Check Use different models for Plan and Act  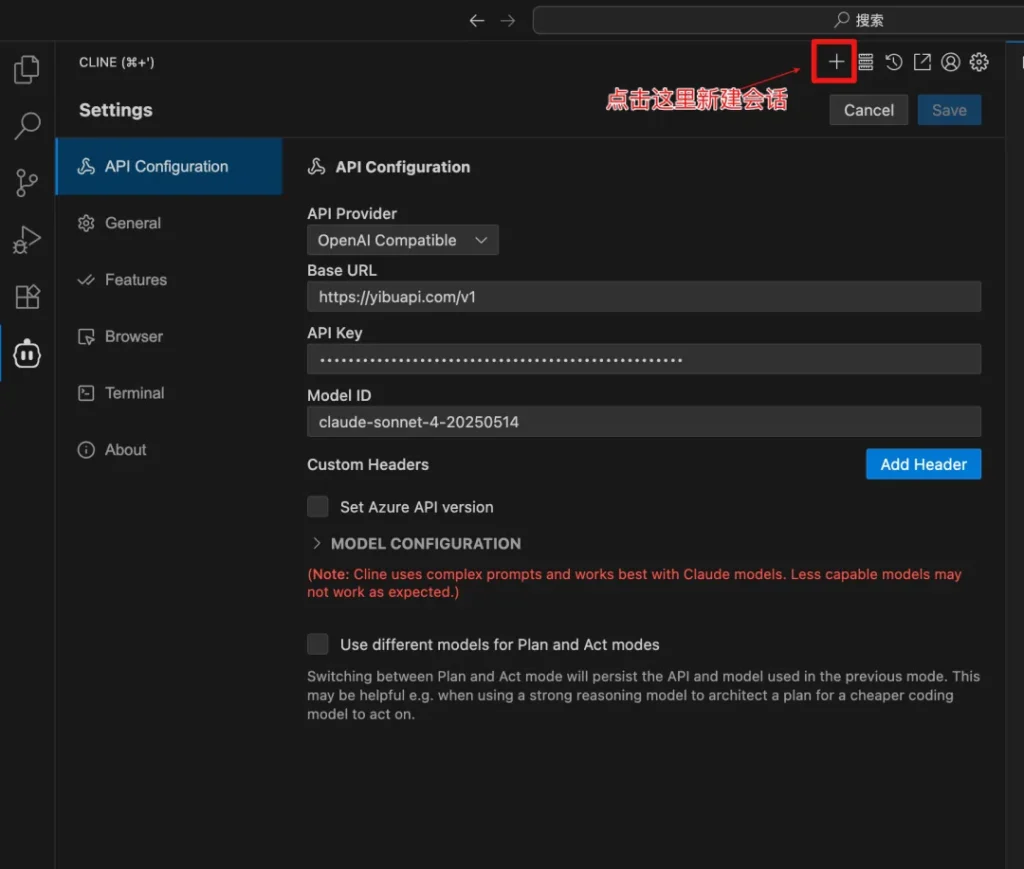[x=318, y=644]
